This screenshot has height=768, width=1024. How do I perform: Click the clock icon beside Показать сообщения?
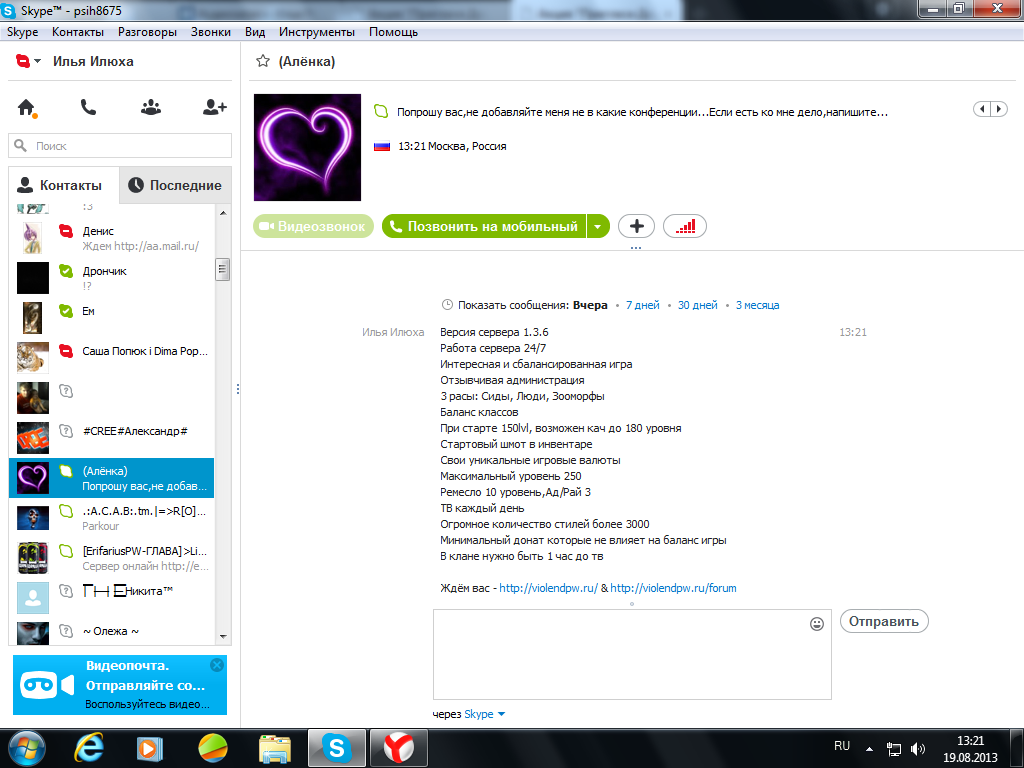pos(447,304)
